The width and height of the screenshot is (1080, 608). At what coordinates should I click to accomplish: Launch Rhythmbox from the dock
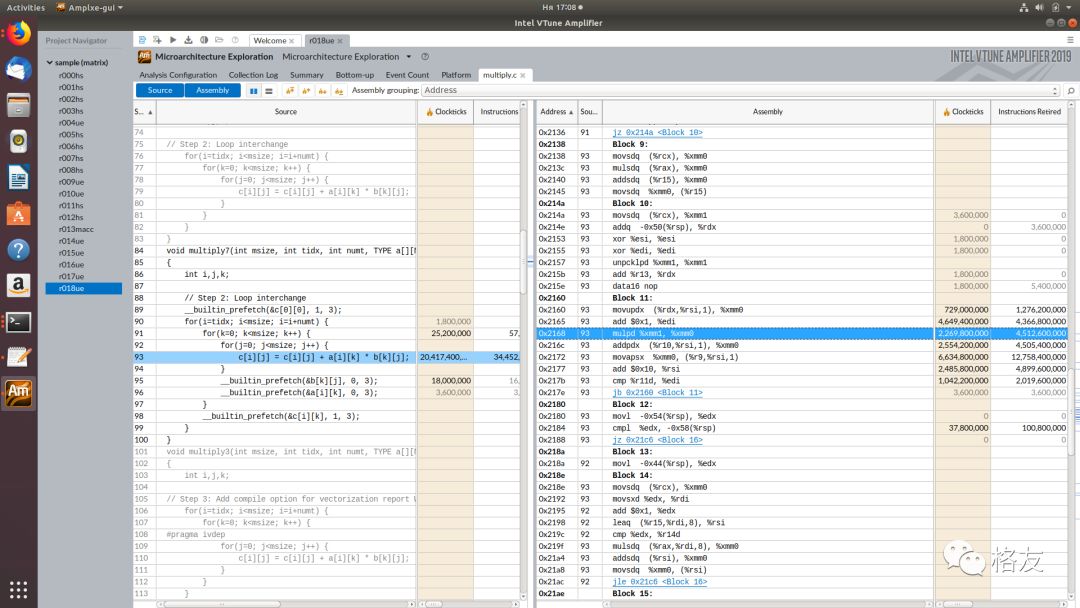[19, 141]
